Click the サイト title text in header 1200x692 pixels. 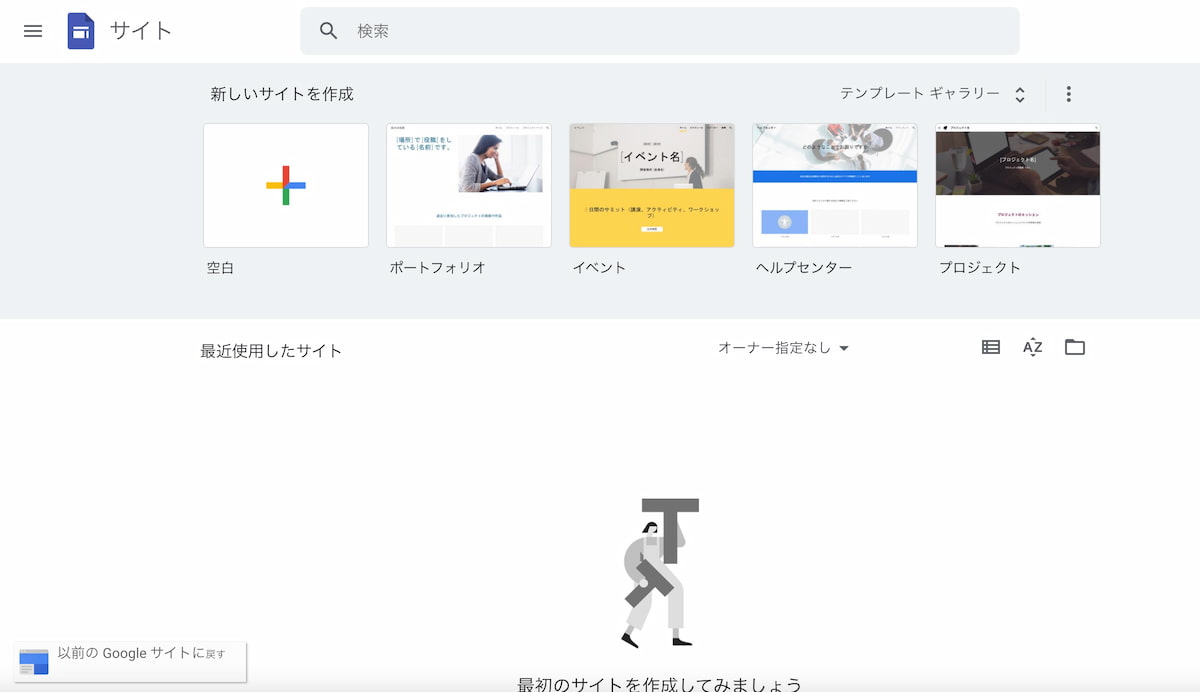[141, 31]
